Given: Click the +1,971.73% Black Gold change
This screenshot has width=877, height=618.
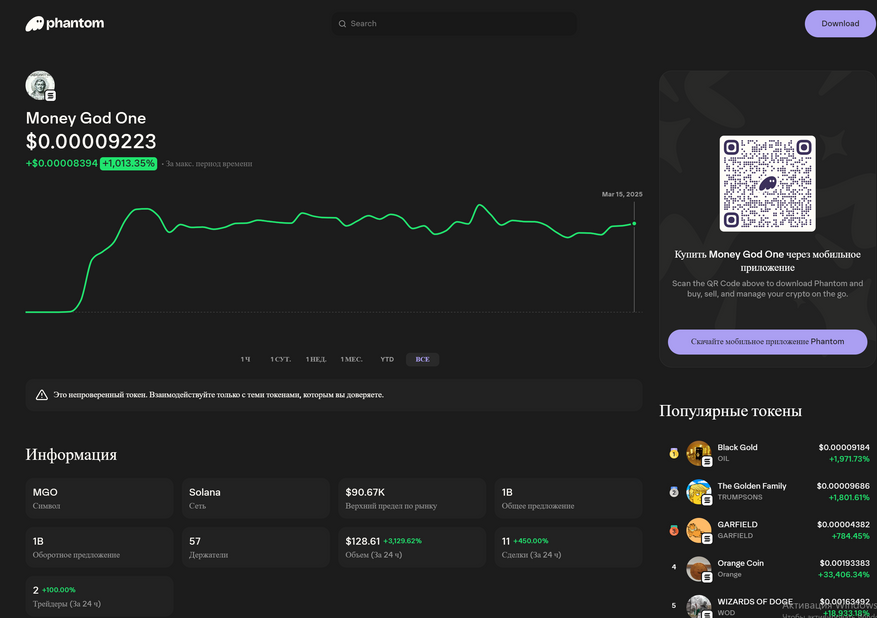Looking at the screenshot, I should tap(849, 459).
